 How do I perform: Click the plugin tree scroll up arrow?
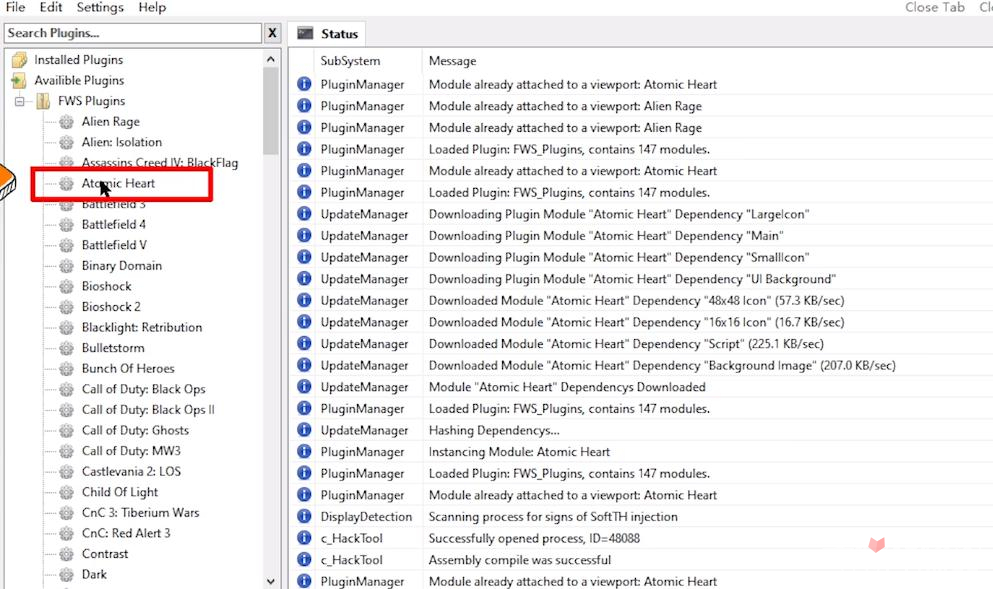click(x=271, y=60)
